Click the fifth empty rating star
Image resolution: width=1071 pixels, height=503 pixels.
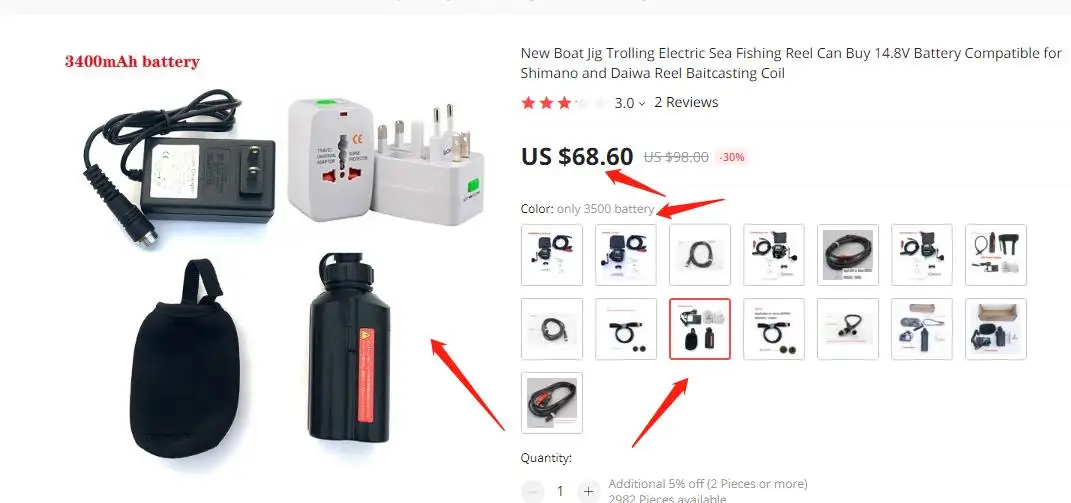tap(599, 103)
